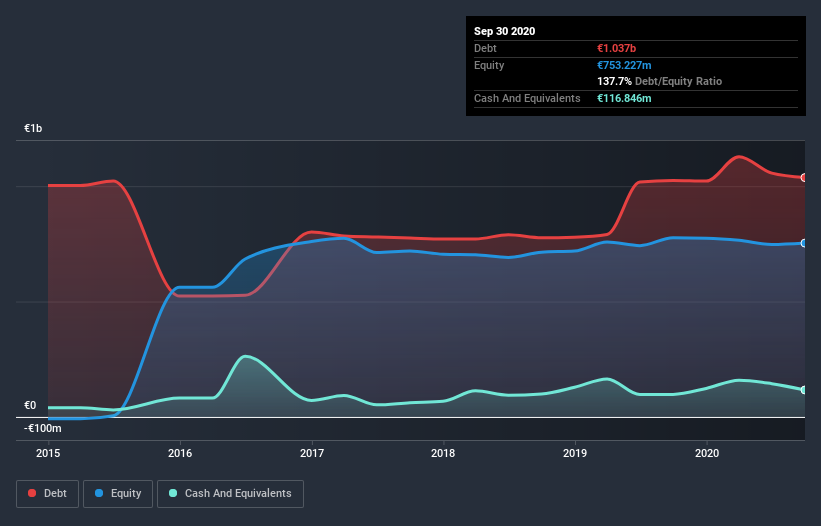This screenshot has height=526, width=821.
Task: Click the 137.7% Debt/Equity Ratio text
Action: pyautogui.click(x=660, y=82)
